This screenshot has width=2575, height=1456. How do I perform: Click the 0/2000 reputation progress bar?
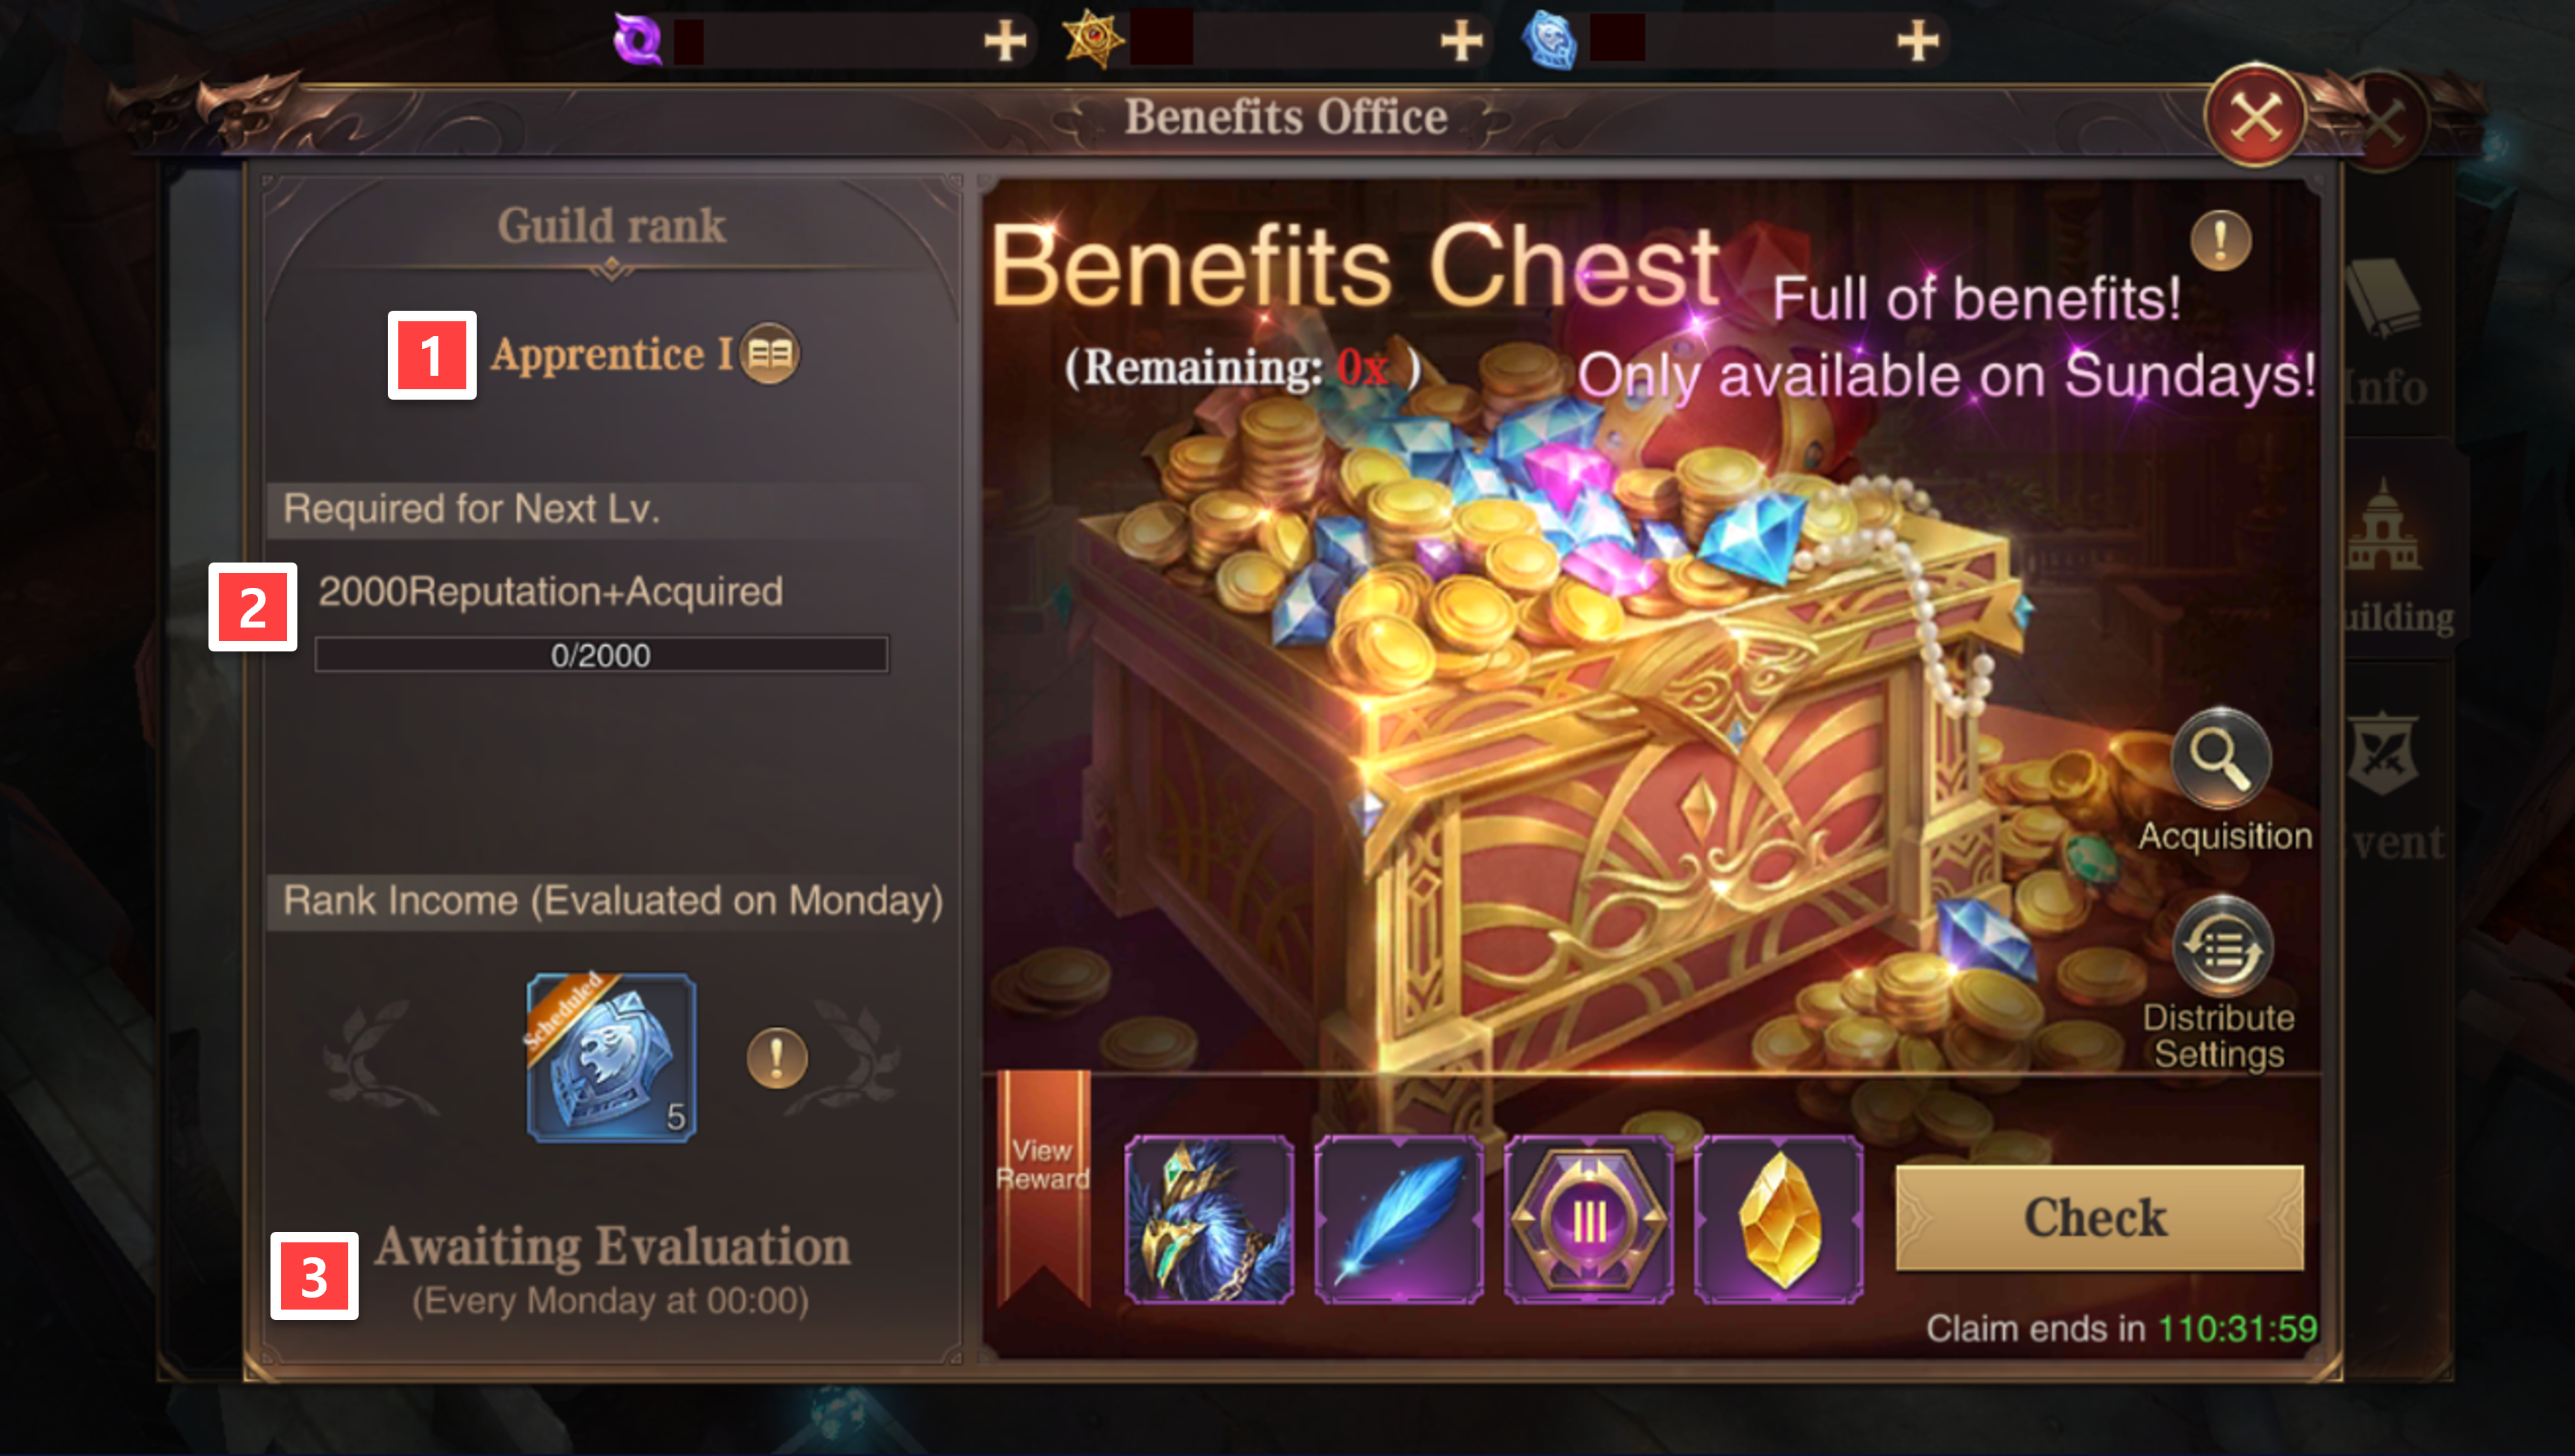coord(601,655)
